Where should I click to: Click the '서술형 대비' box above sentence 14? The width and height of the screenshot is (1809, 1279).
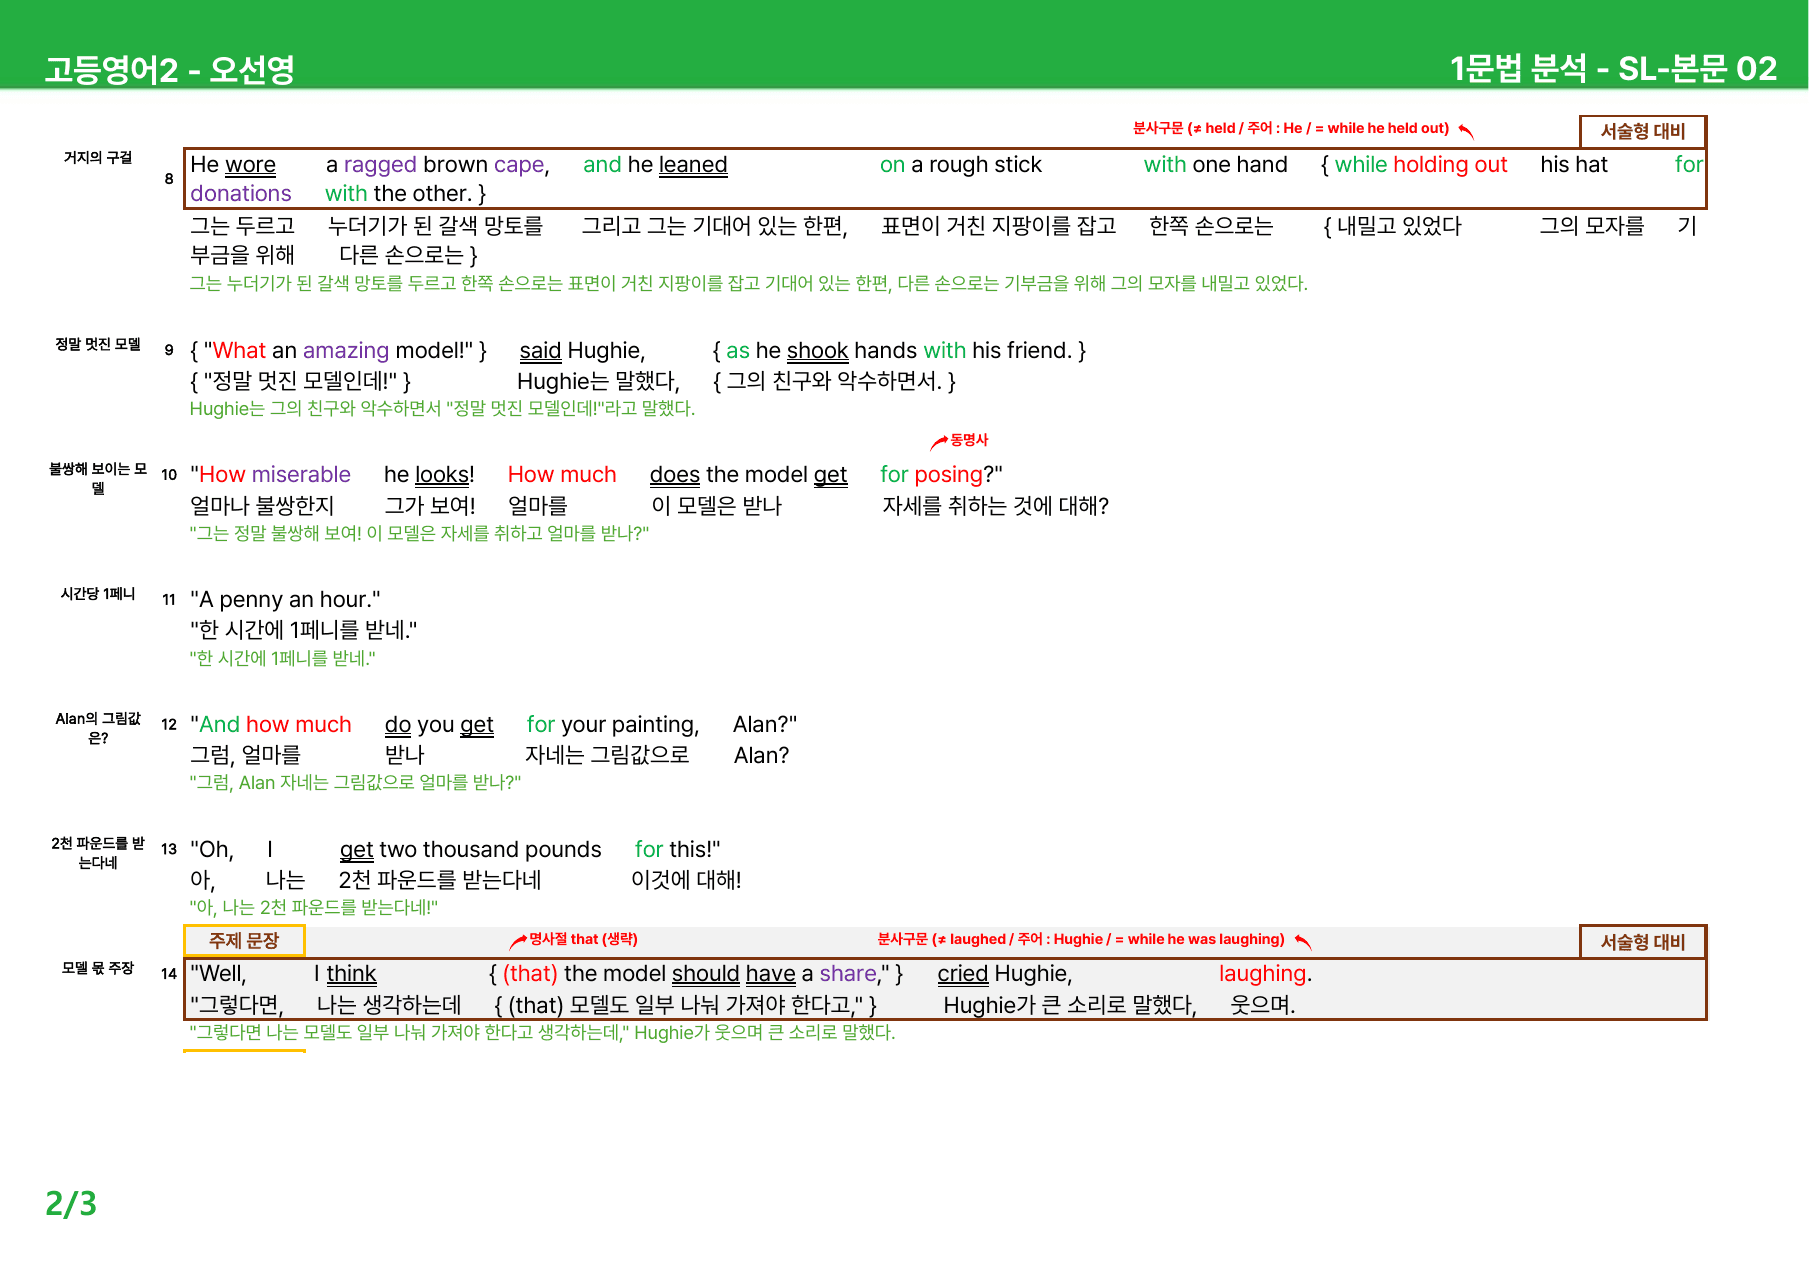point(1643,942)
